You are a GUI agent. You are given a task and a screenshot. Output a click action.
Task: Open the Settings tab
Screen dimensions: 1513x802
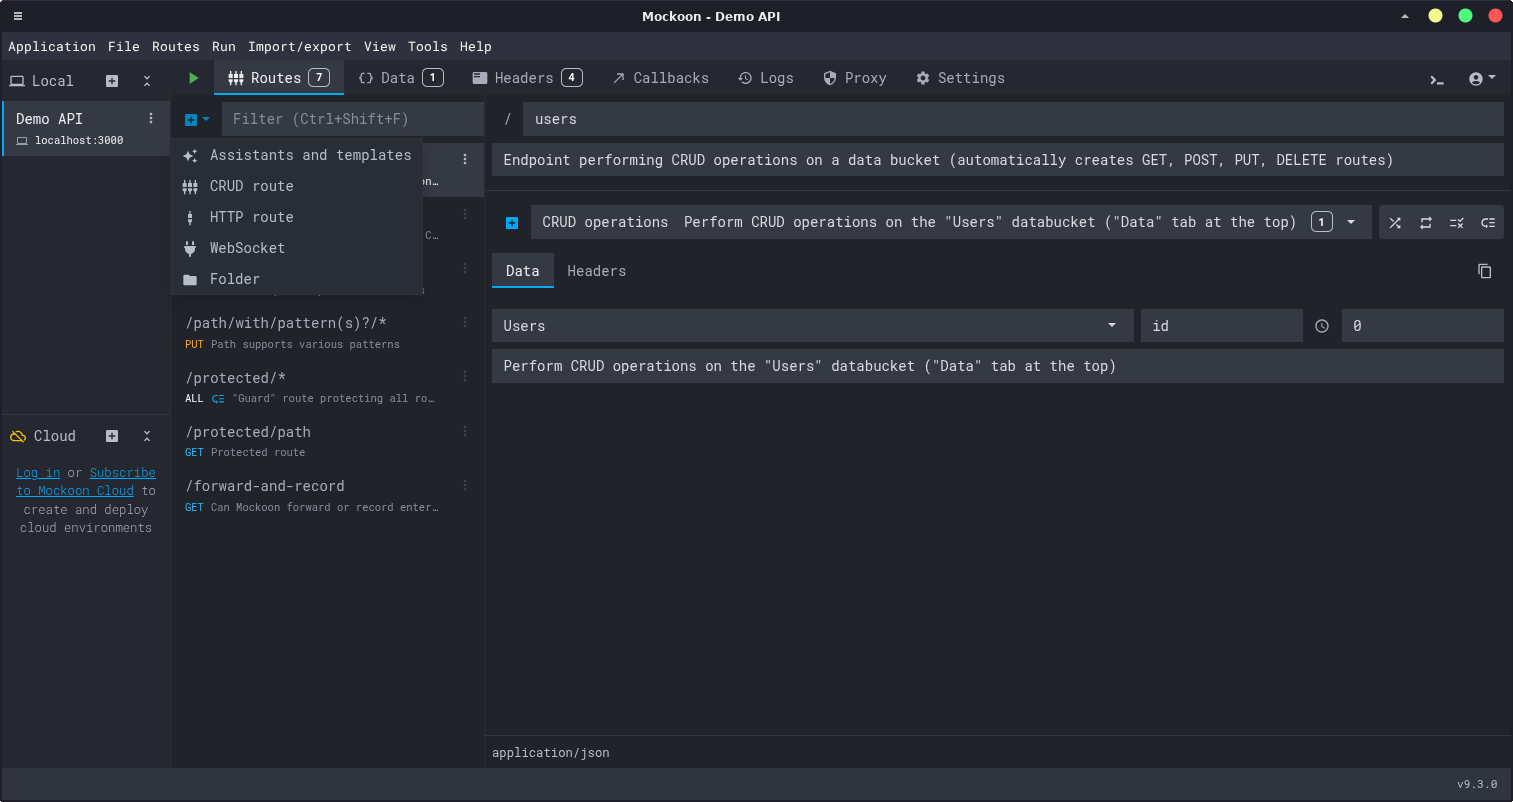pyautogui.click(x=960, y=78)
